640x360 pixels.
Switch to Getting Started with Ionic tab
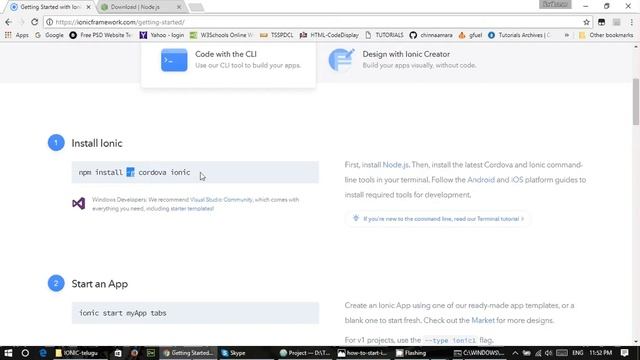(49, 7)
